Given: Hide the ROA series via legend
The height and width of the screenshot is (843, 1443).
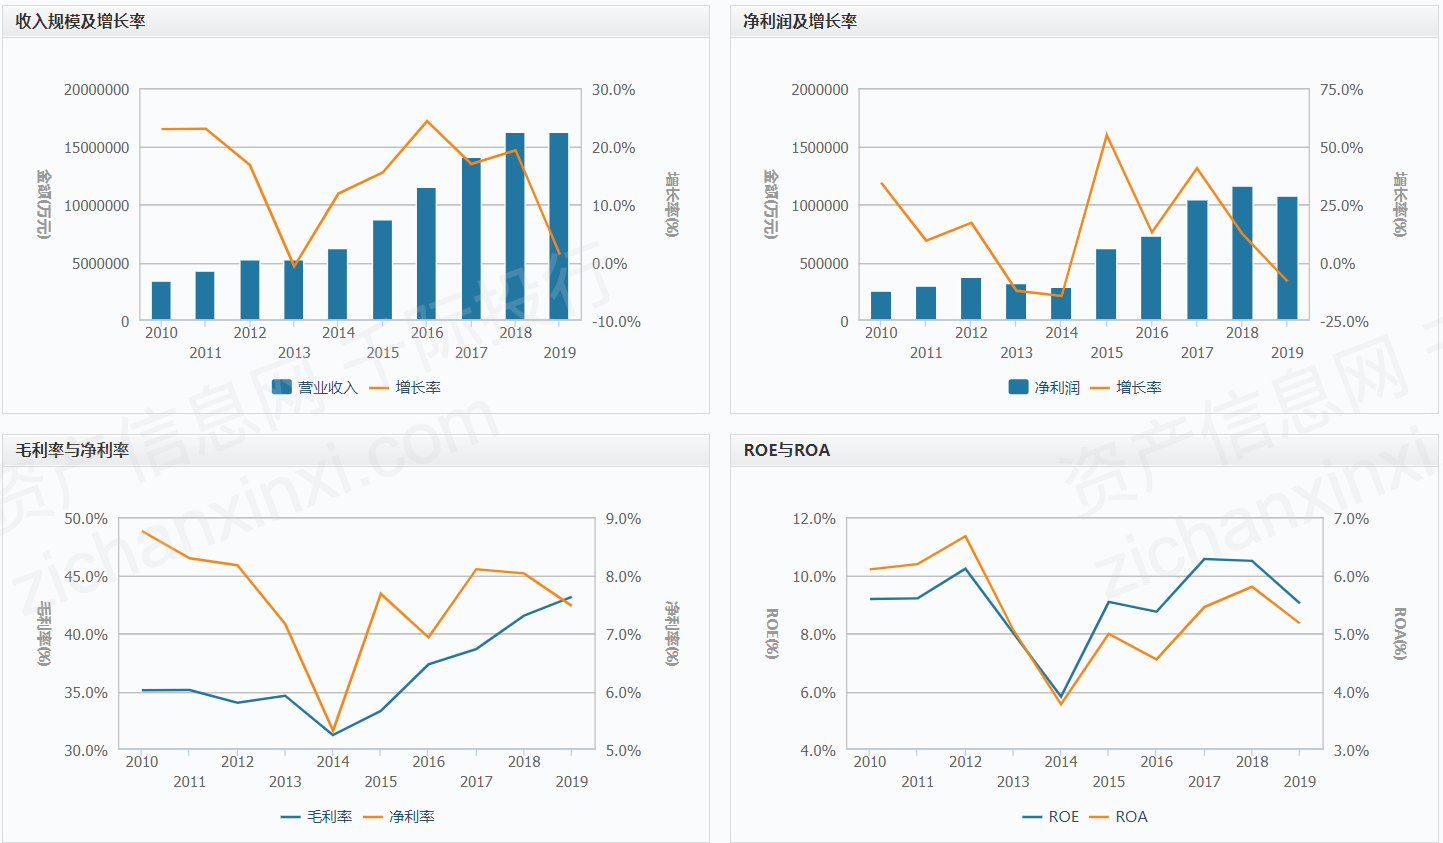Looking at the screenshot, I should pos(1099,817).
